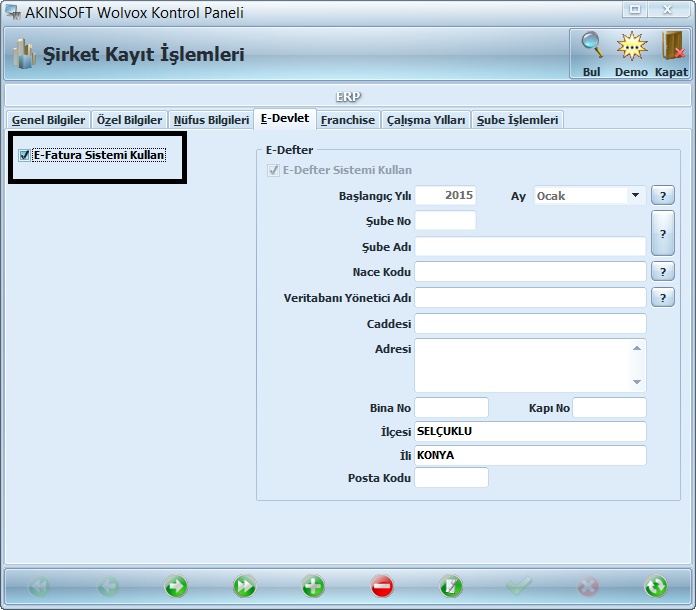Toggle E-Fatura Sistemi Kullan checkbox
This screenshot has height=610, width=696.
(x=24, y=155)
